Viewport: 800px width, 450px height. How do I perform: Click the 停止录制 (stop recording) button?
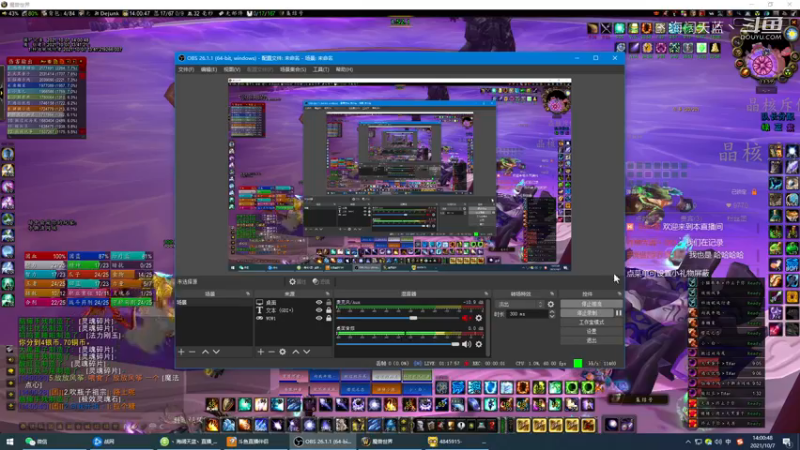pos(587,313)
